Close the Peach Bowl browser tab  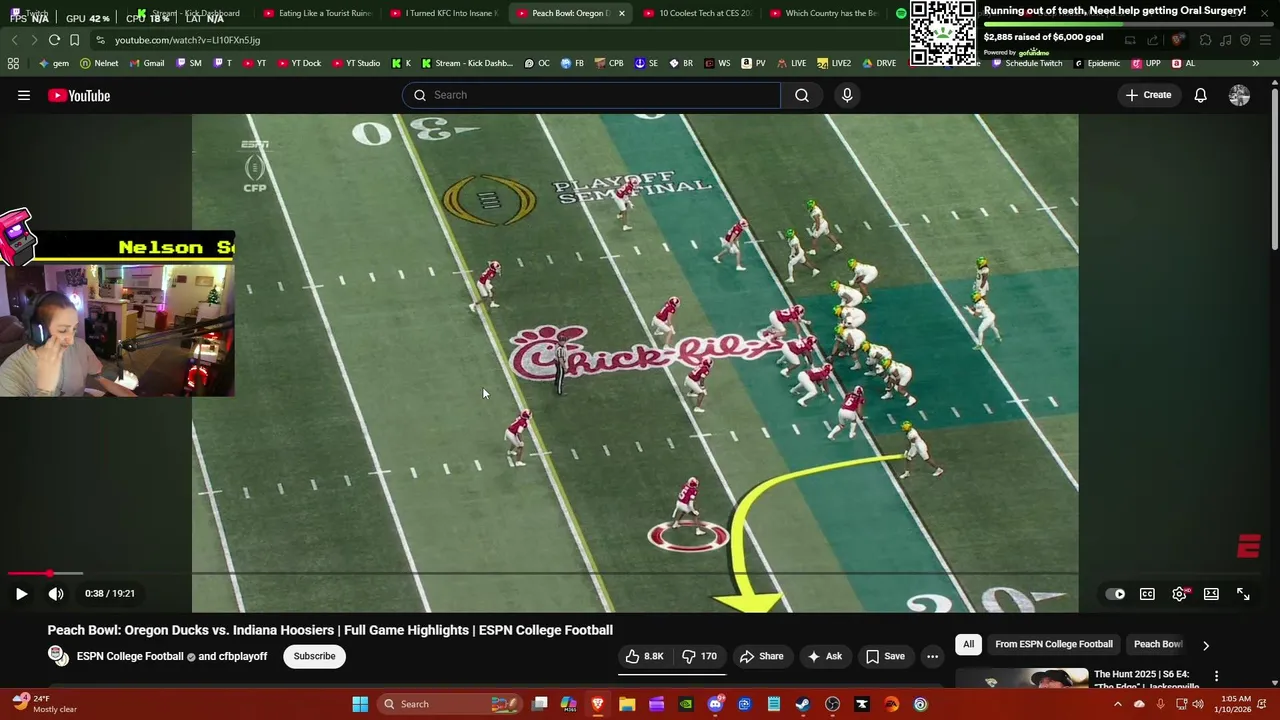click(622, 13)
